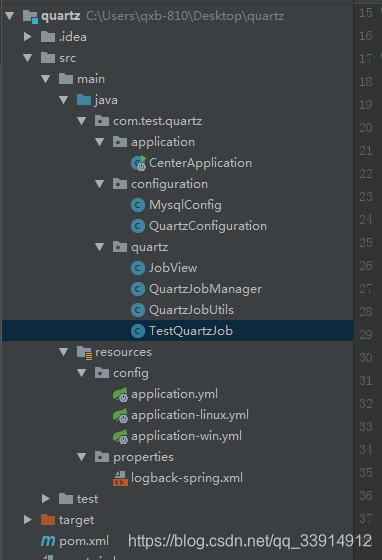
Task: Click the quartz project path text
Action: pyautogui.click(x=185, y=16)
